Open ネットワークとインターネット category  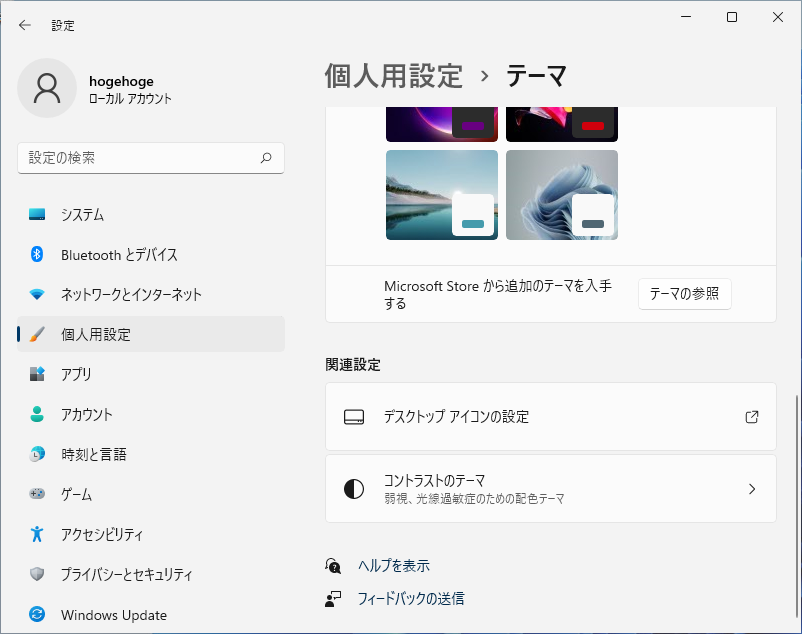(151, 295)
